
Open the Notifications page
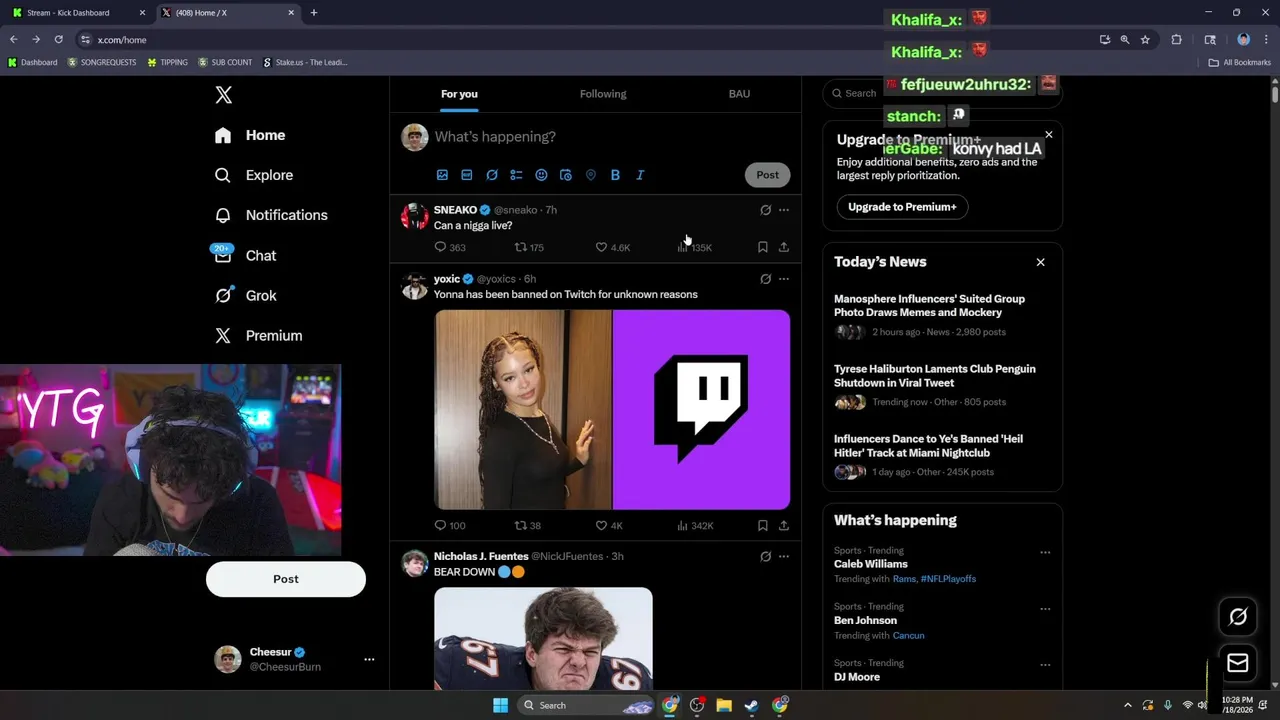[272, 215]
